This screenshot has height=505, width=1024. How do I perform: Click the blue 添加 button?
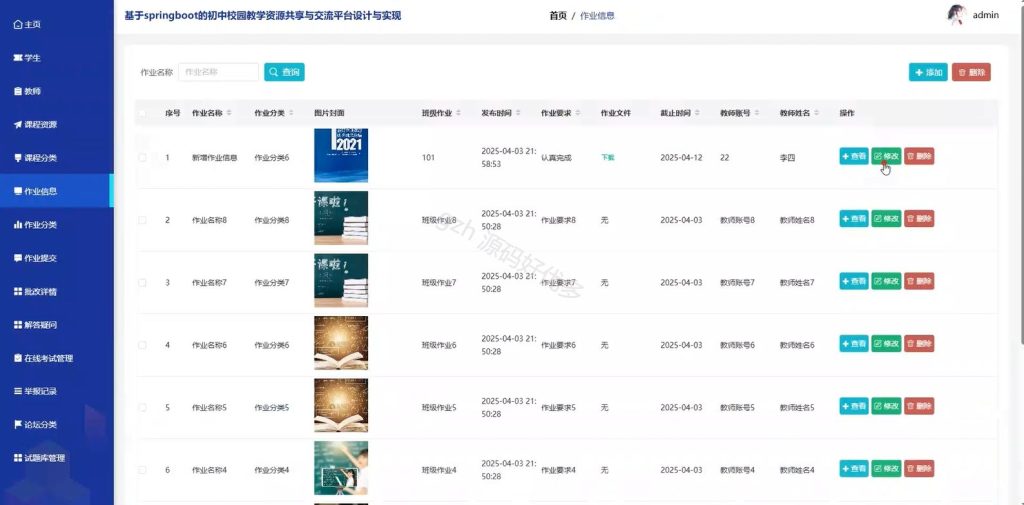pyautogui.click(x=928, y=73)
